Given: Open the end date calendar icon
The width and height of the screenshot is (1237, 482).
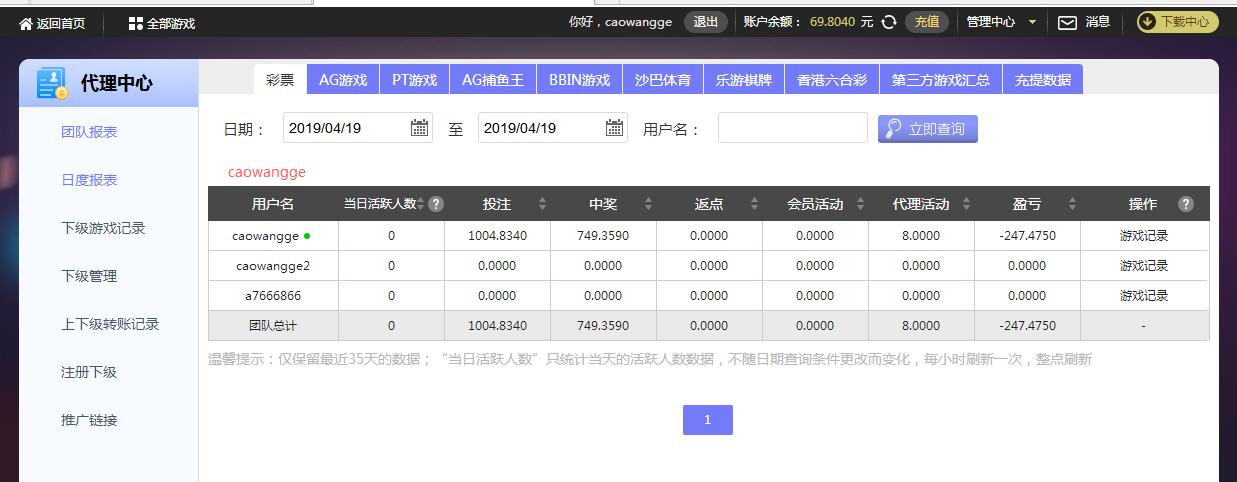Looking at the screenshot, I should tap(615, 128).
